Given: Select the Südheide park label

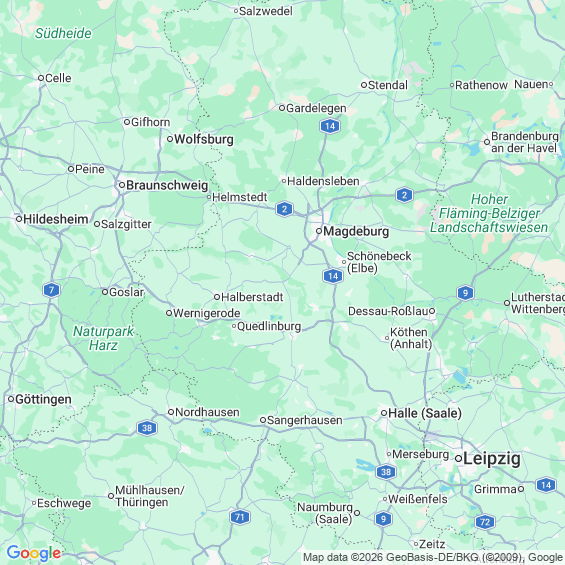Looking at the screenshot, I should (63, 33).
